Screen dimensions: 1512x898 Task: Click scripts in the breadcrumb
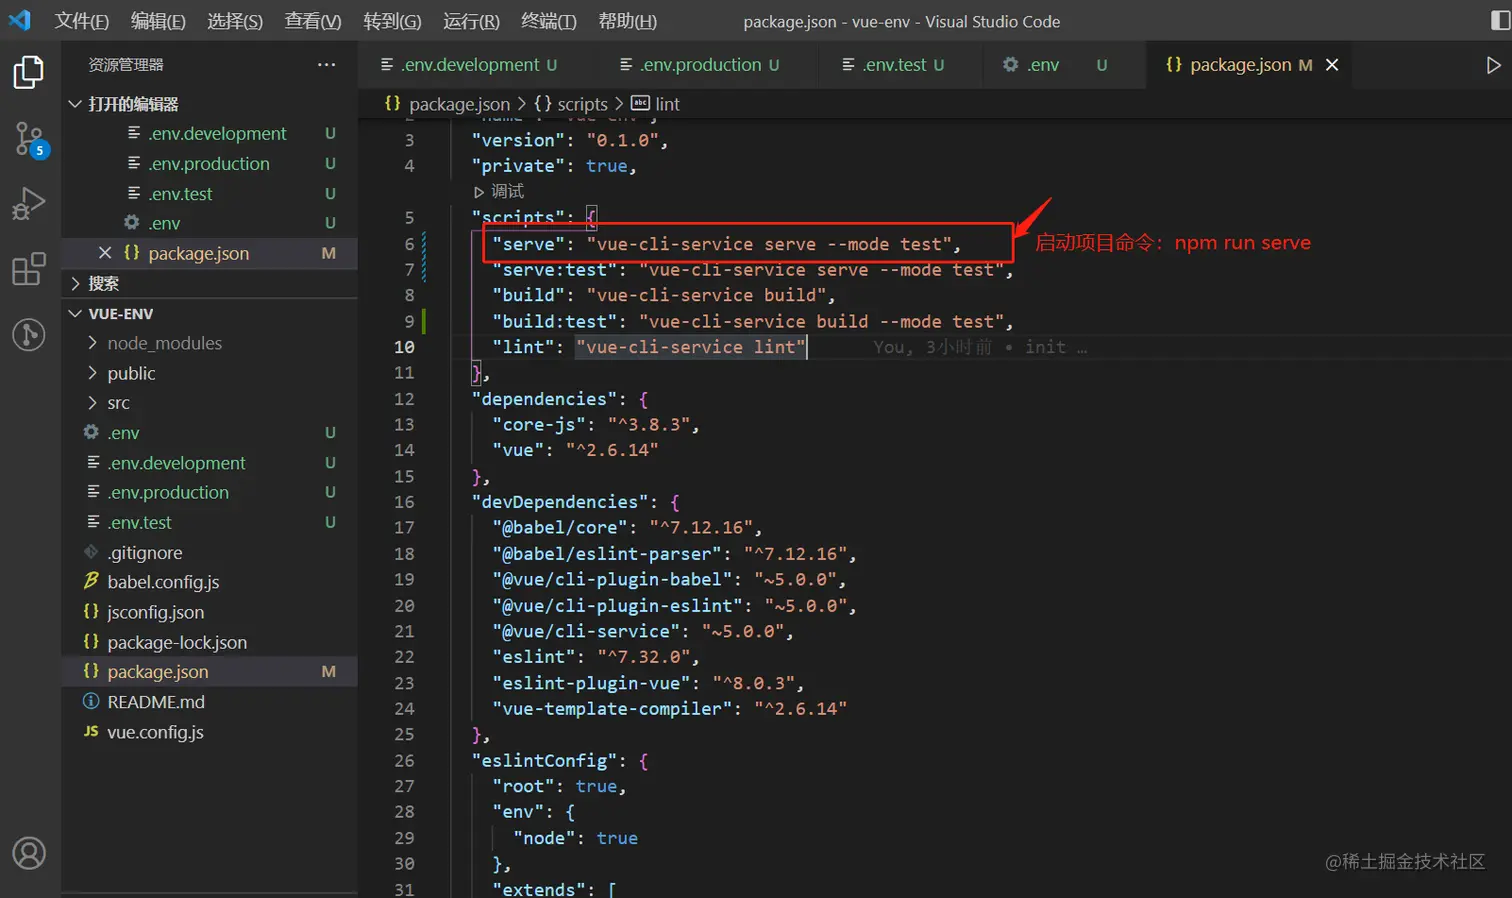coord(582,104)
